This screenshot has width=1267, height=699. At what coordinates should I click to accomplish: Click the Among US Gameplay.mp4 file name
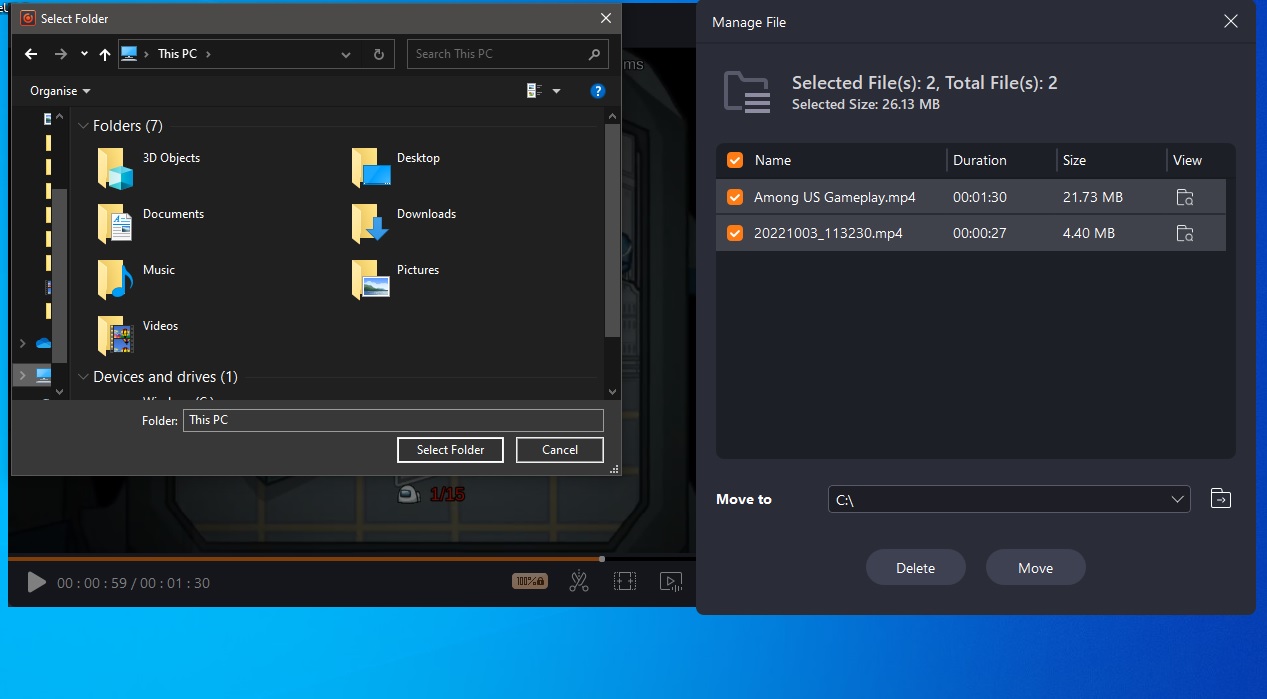point(835,197)
